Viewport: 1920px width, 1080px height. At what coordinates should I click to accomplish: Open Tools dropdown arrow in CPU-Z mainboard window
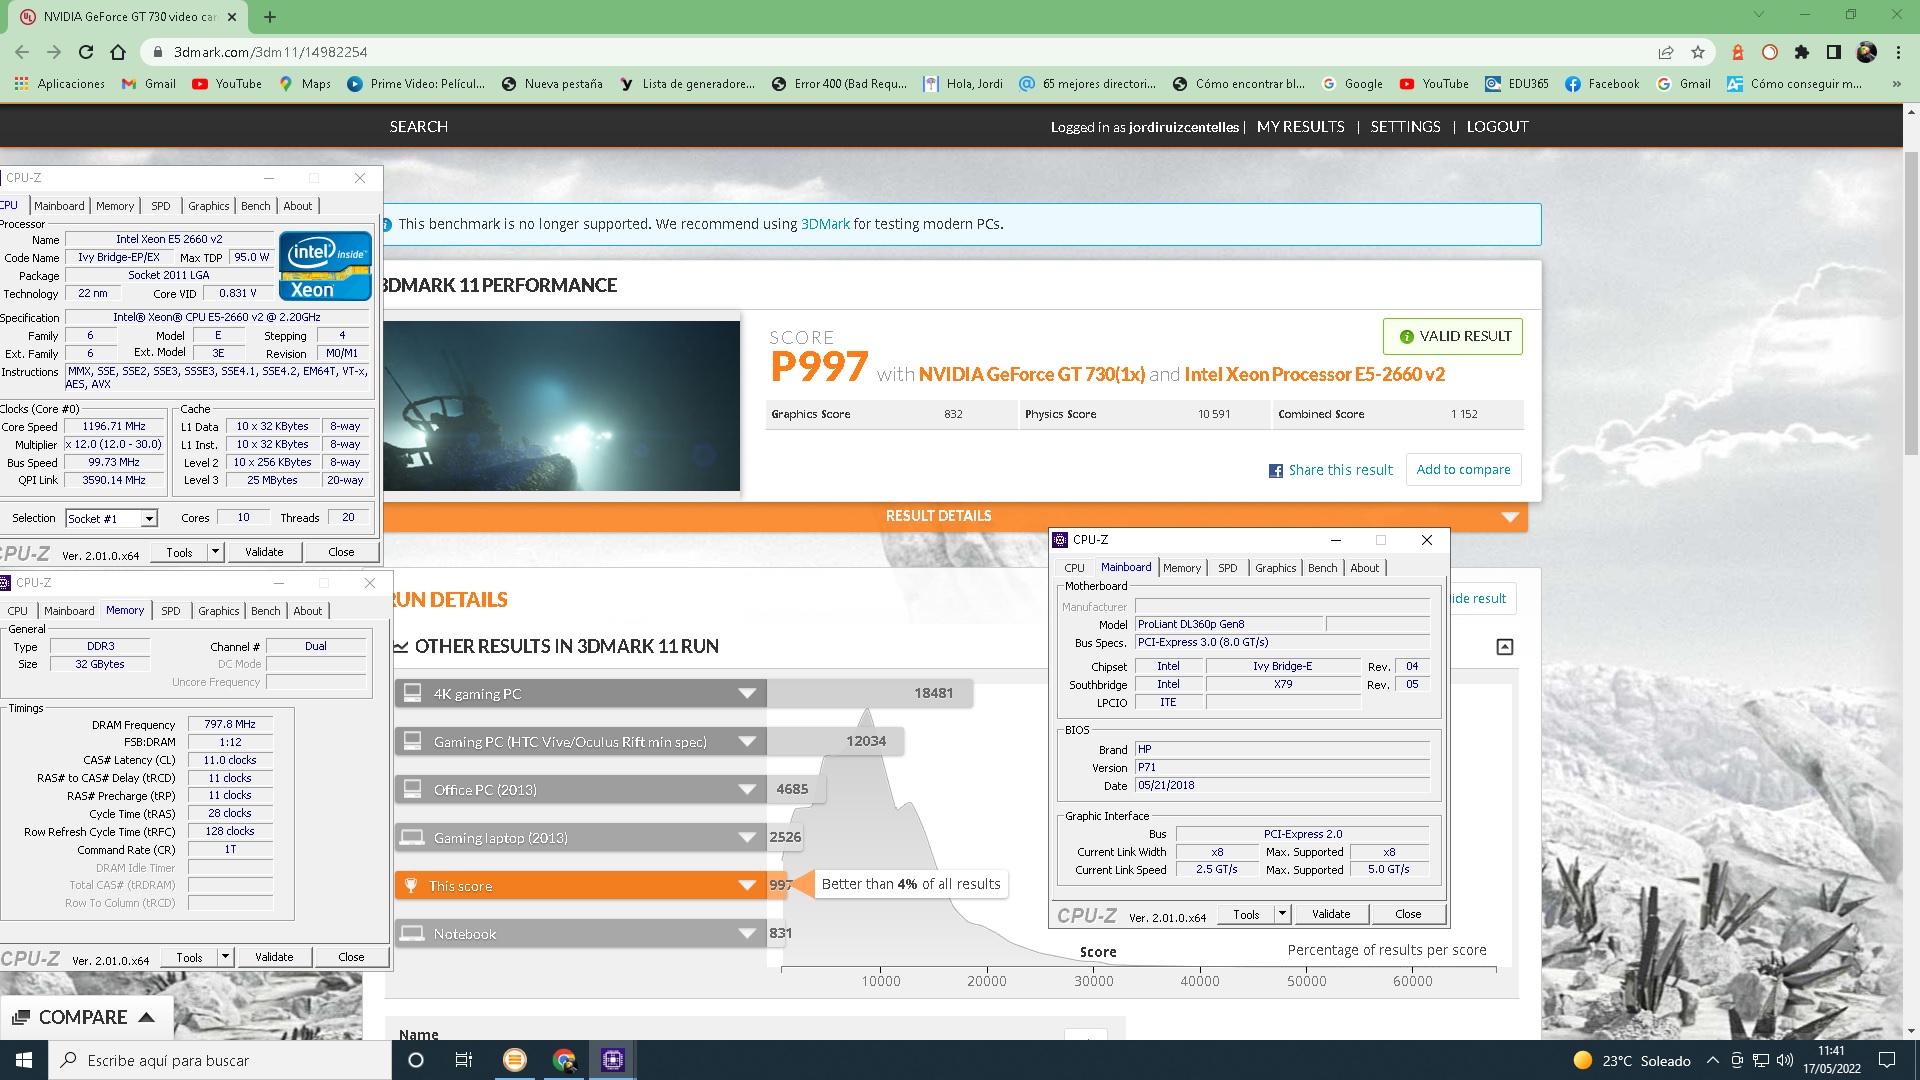[1283, 914]
